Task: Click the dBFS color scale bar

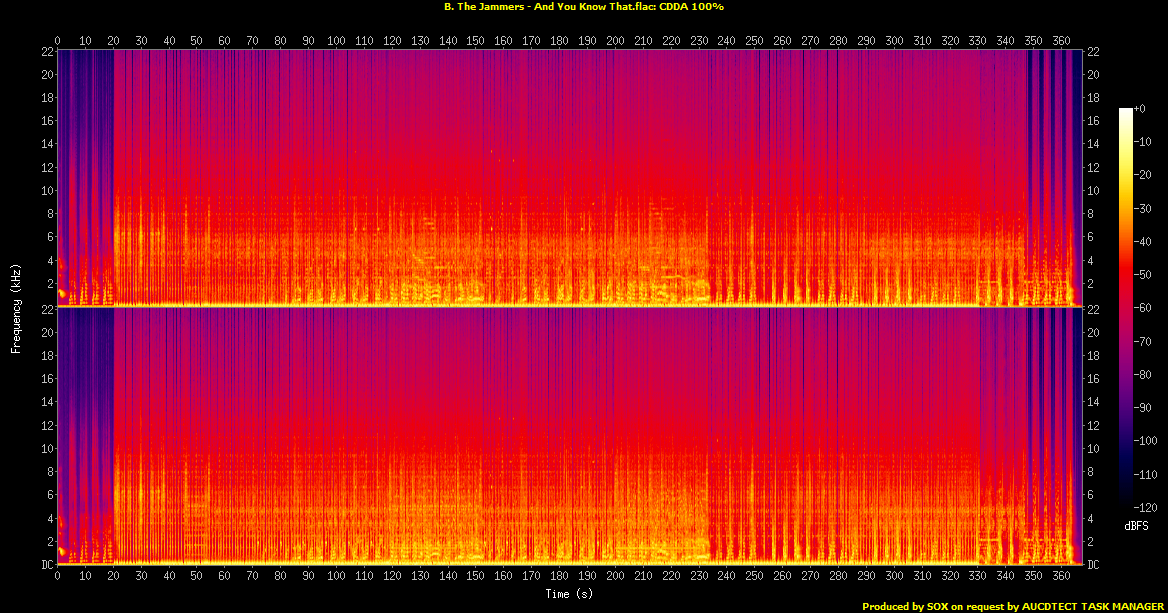Action: click(1125, 308)
